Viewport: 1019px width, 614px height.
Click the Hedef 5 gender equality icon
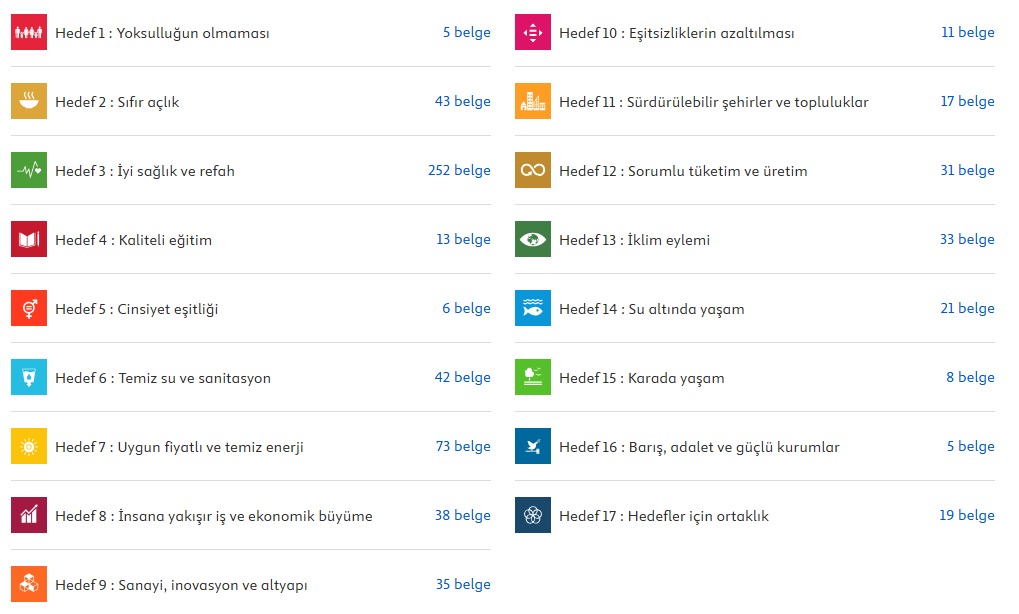(29, 309)
